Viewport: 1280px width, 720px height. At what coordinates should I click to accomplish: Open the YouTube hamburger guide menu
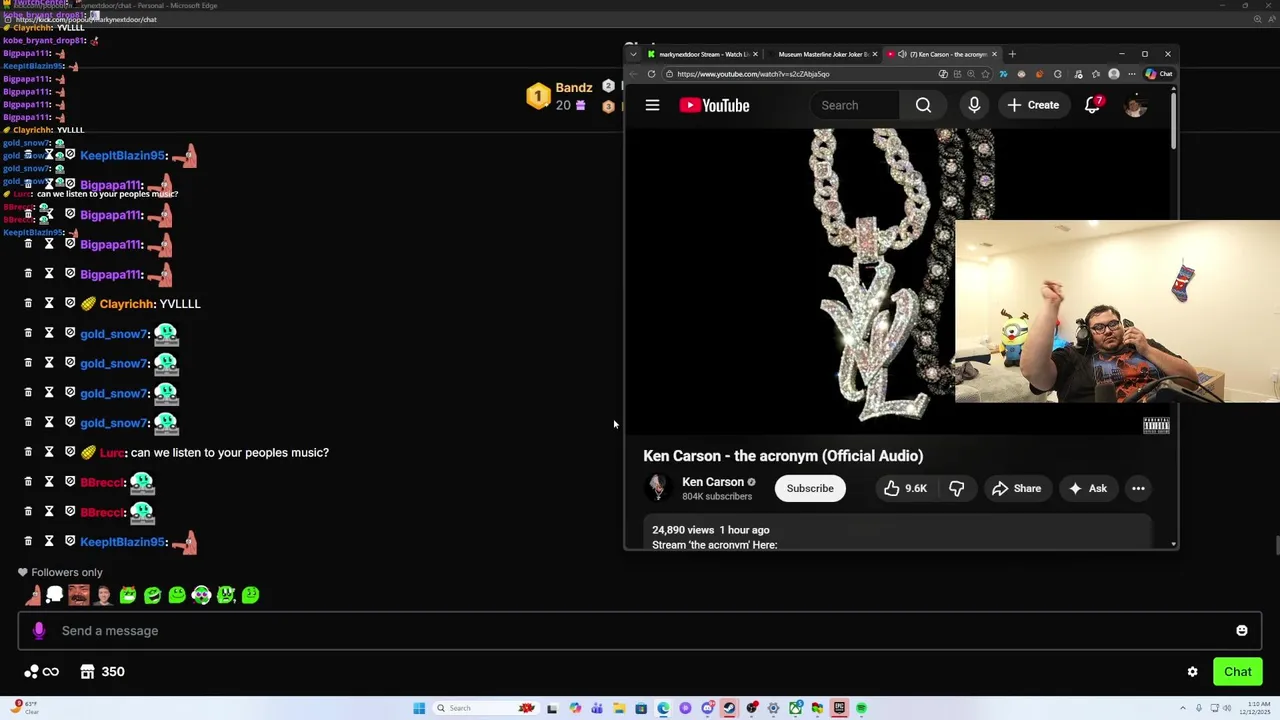pos(652,105)
